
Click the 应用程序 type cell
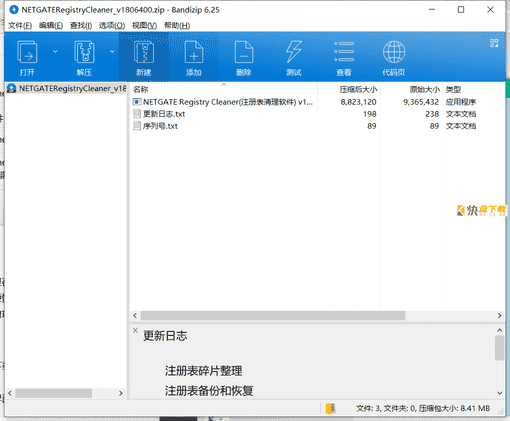pos(461,102)
